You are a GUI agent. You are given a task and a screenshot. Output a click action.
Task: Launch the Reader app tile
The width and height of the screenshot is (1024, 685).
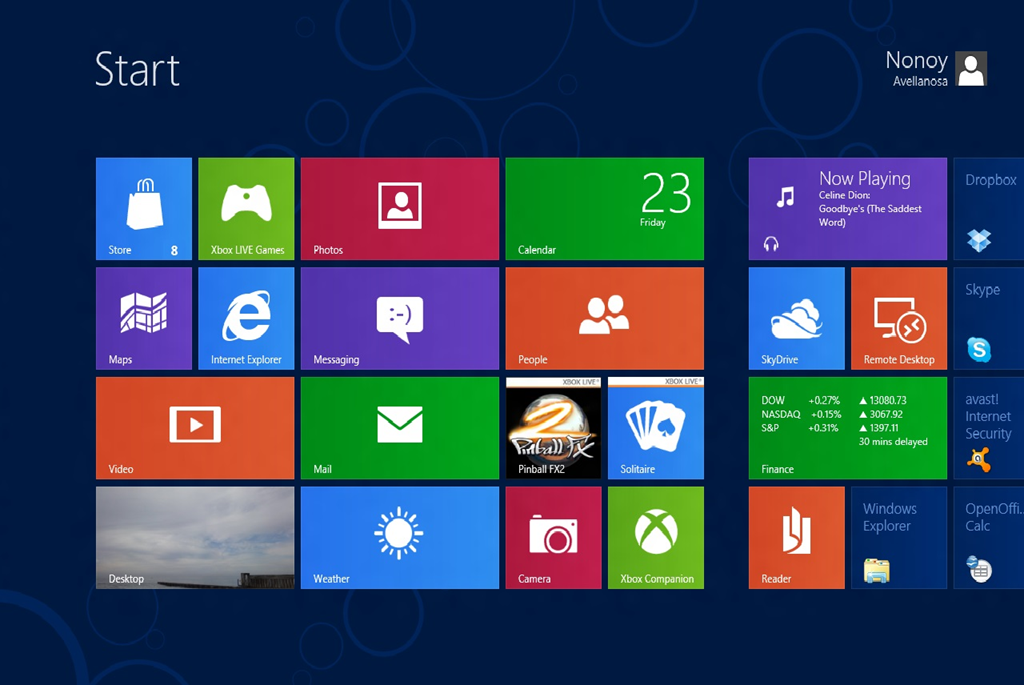(796, 537)
